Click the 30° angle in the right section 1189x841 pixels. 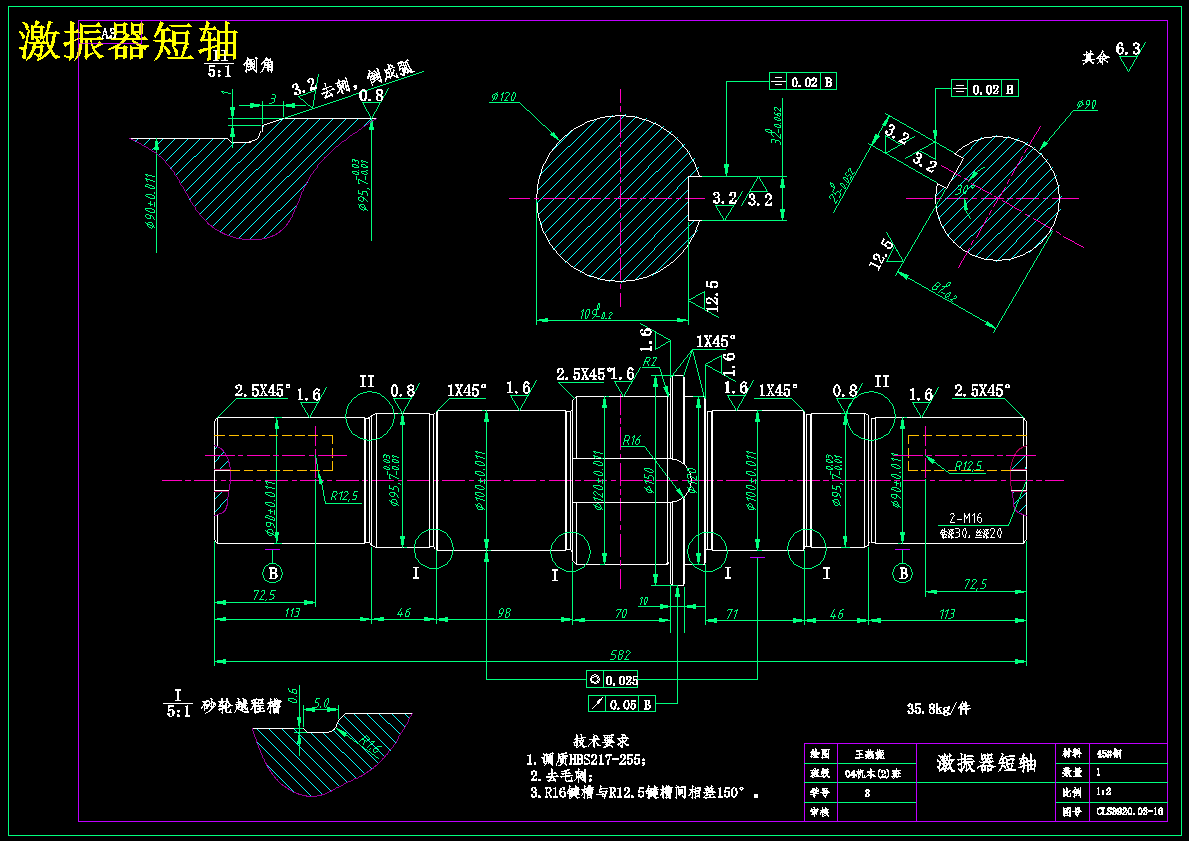(x=965, y=188)
